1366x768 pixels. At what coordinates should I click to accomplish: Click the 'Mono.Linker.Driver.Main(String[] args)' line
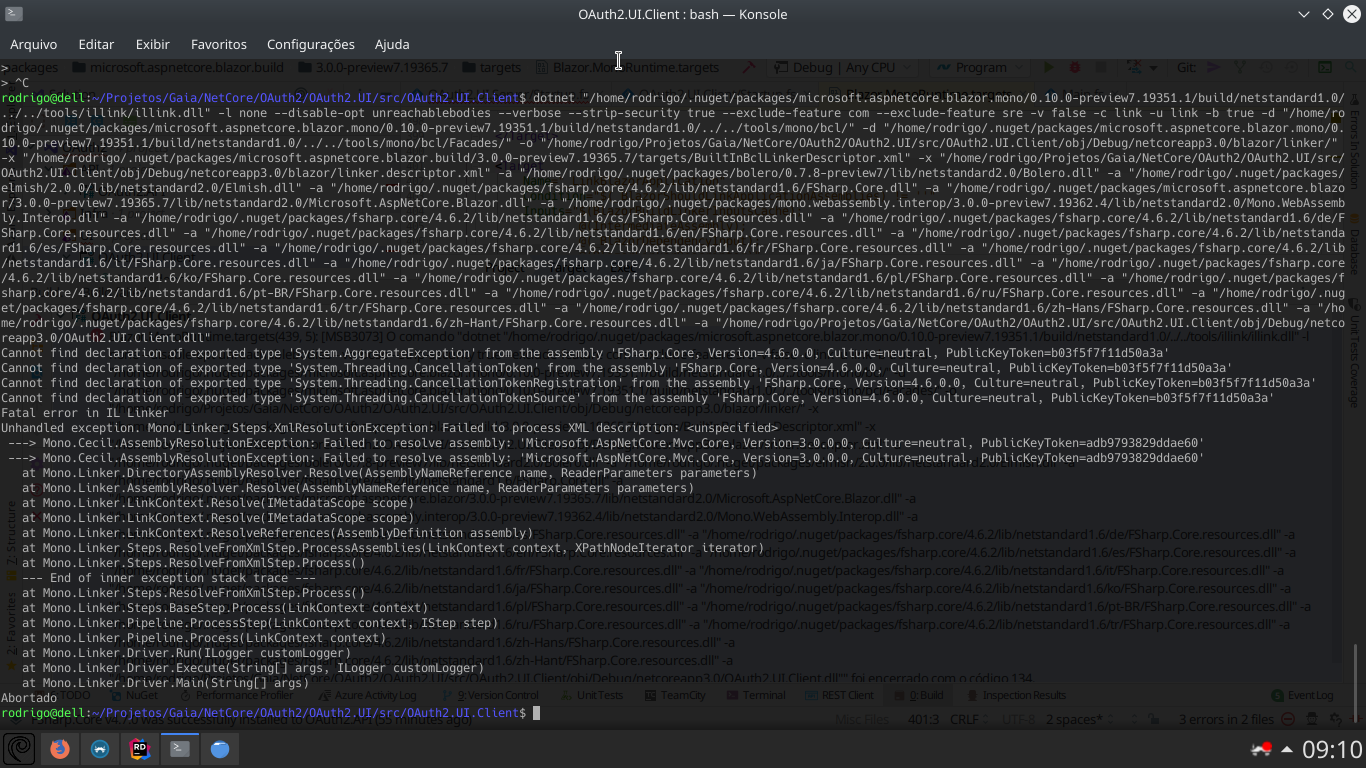coord(165,683)
